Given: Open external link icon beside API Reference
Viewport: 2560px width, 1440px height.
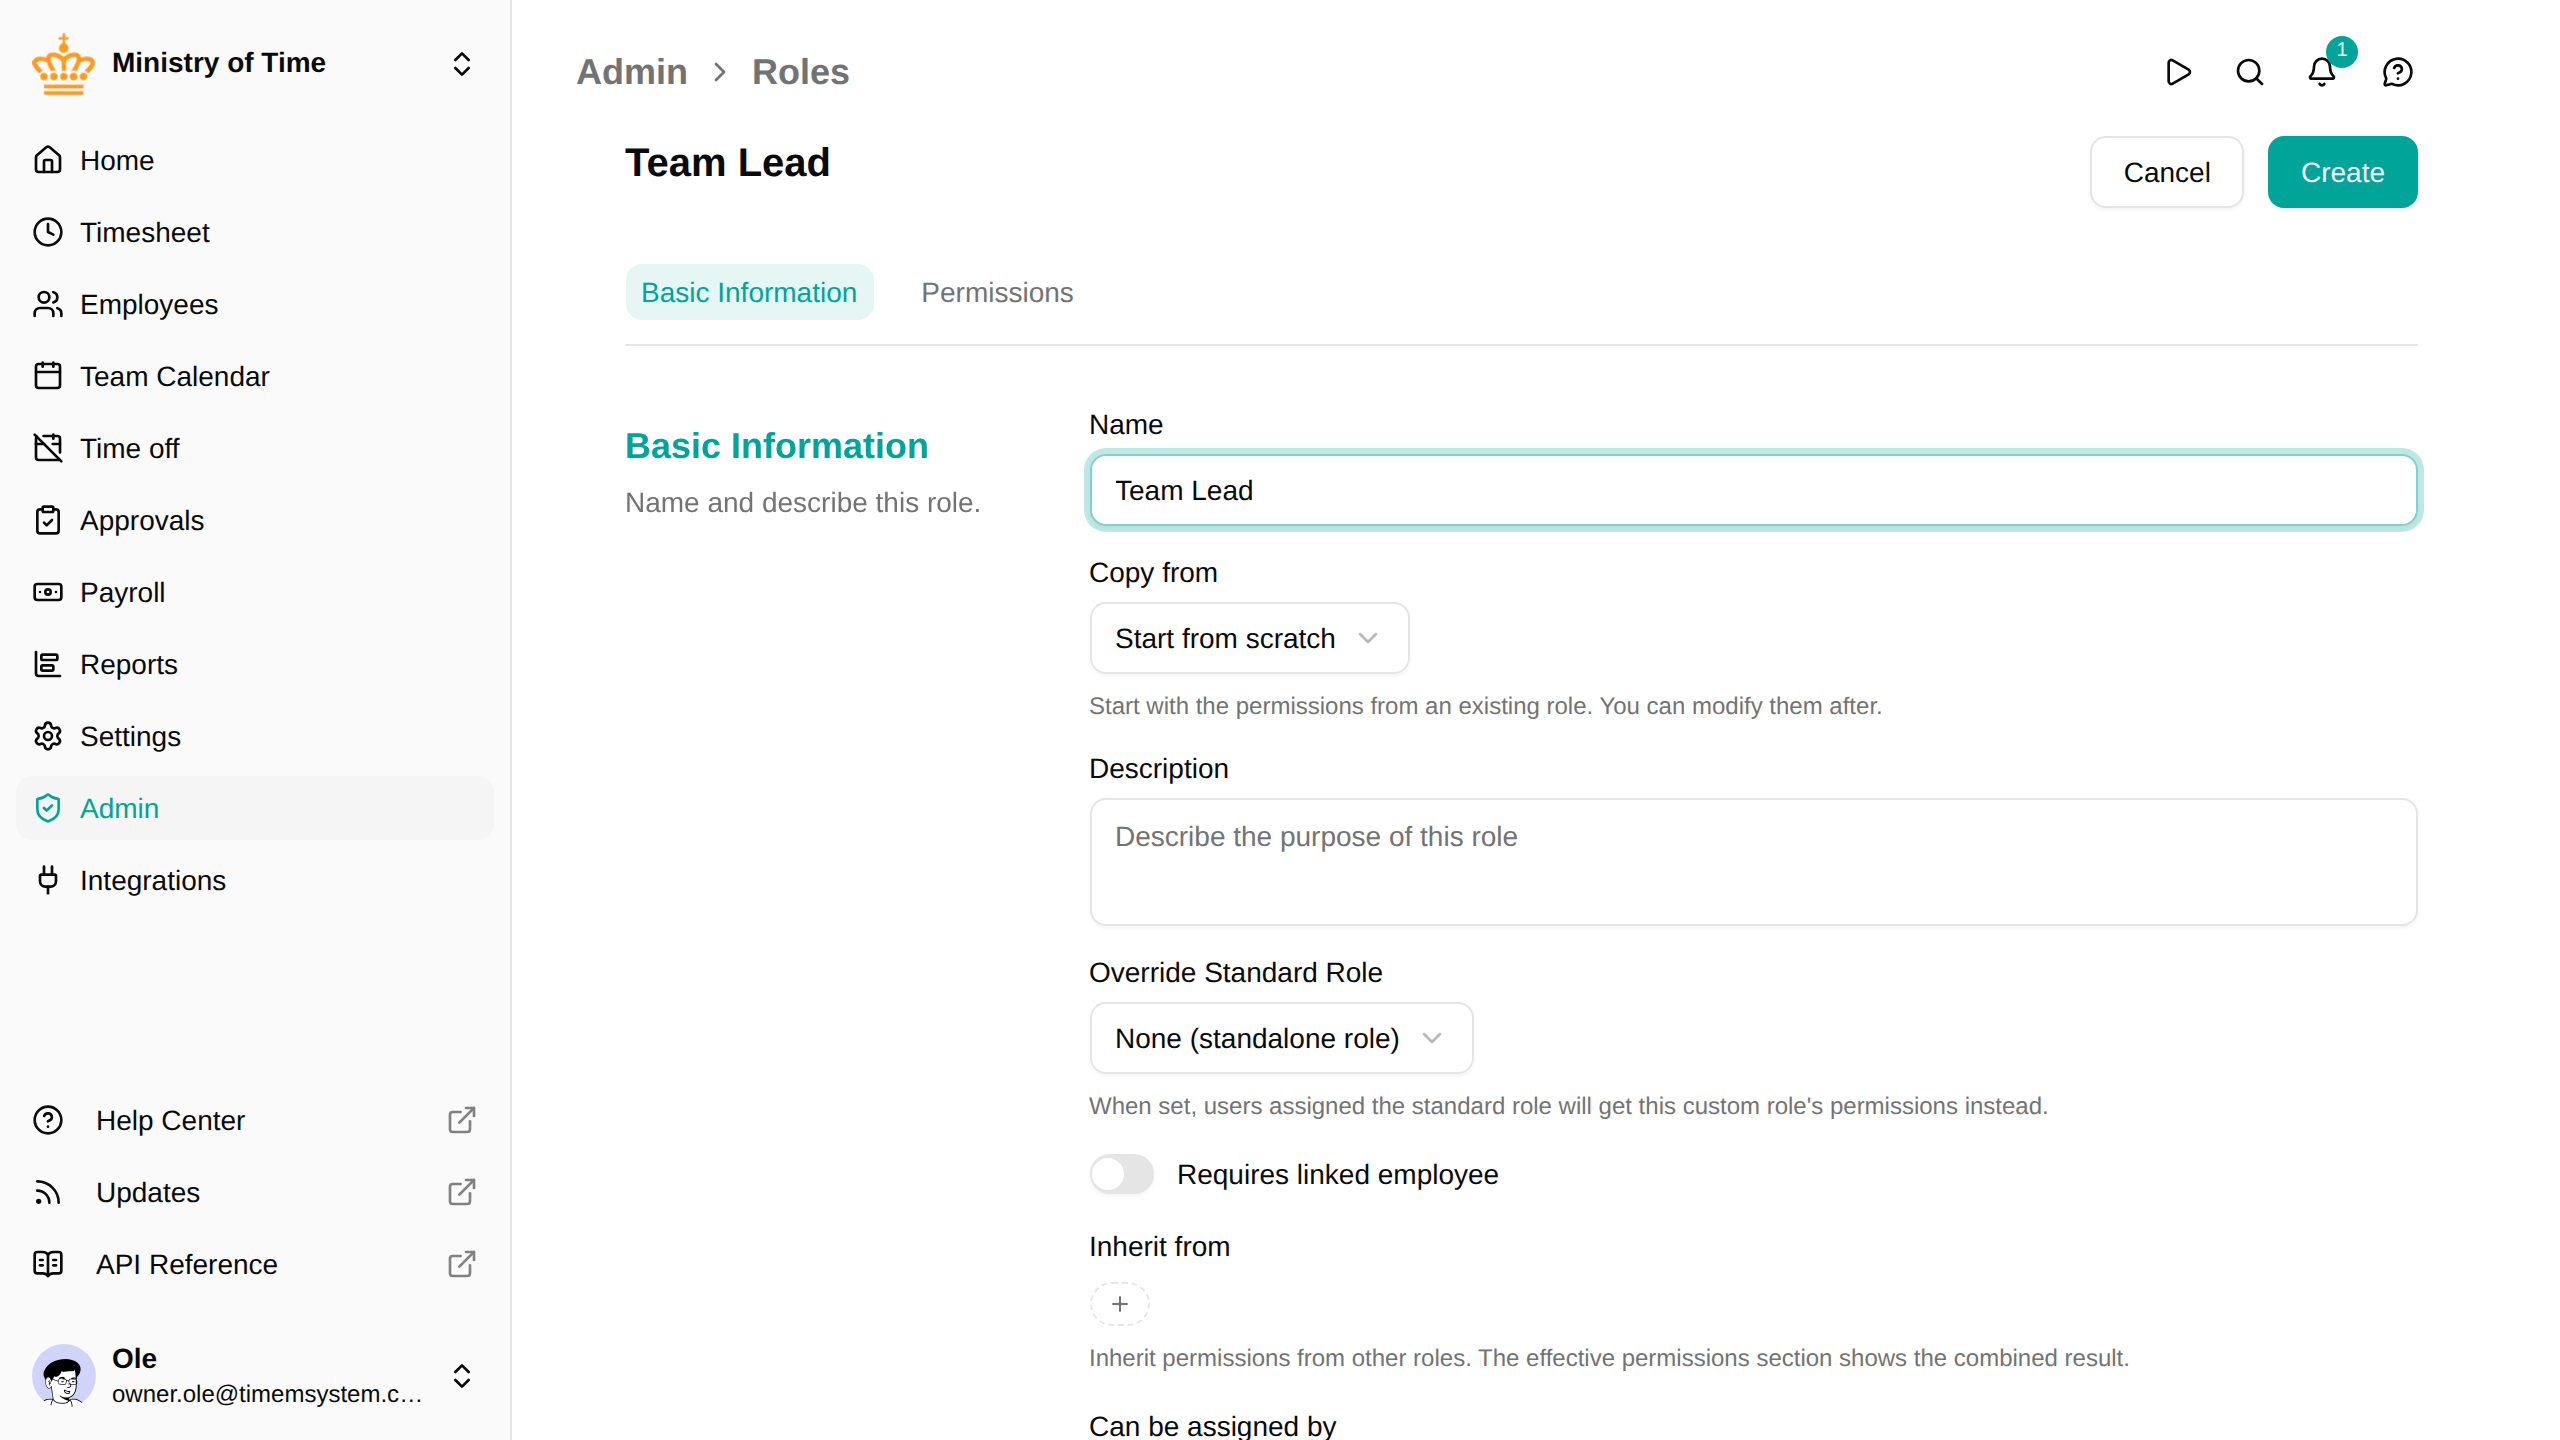Looking at the screenshot, I should [462, 1264].
